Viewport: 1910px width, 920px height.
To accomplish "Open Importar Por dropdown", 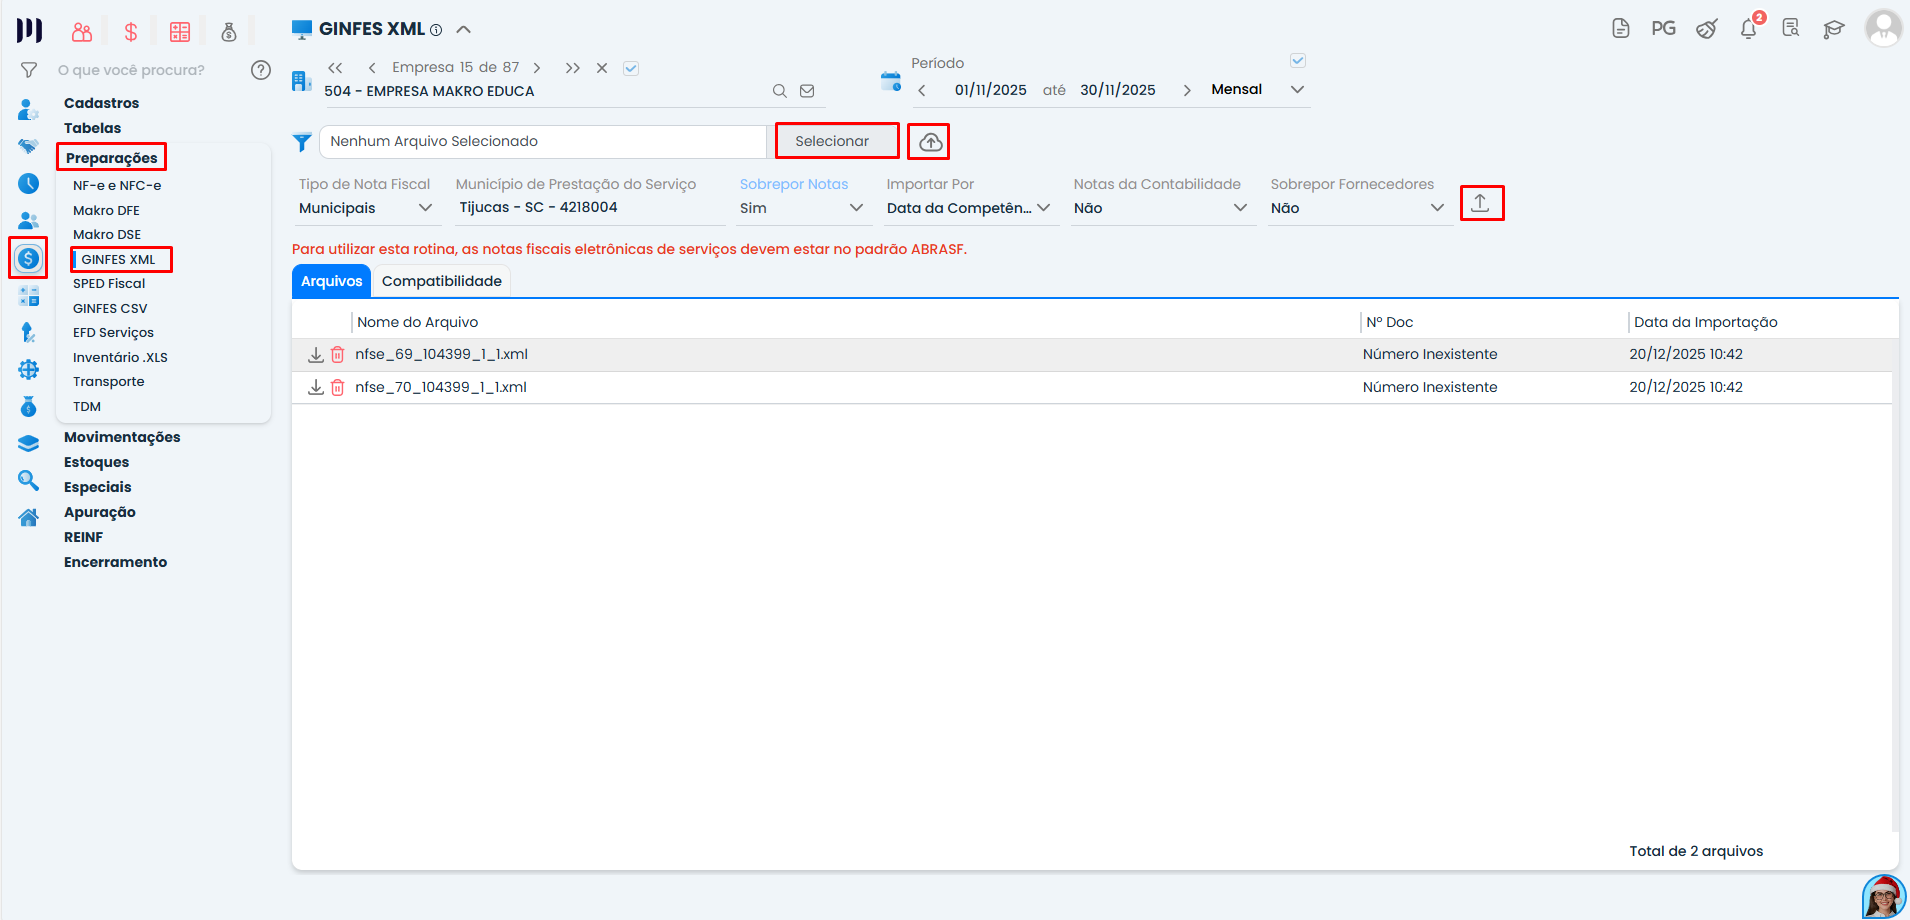I will 969,208.
